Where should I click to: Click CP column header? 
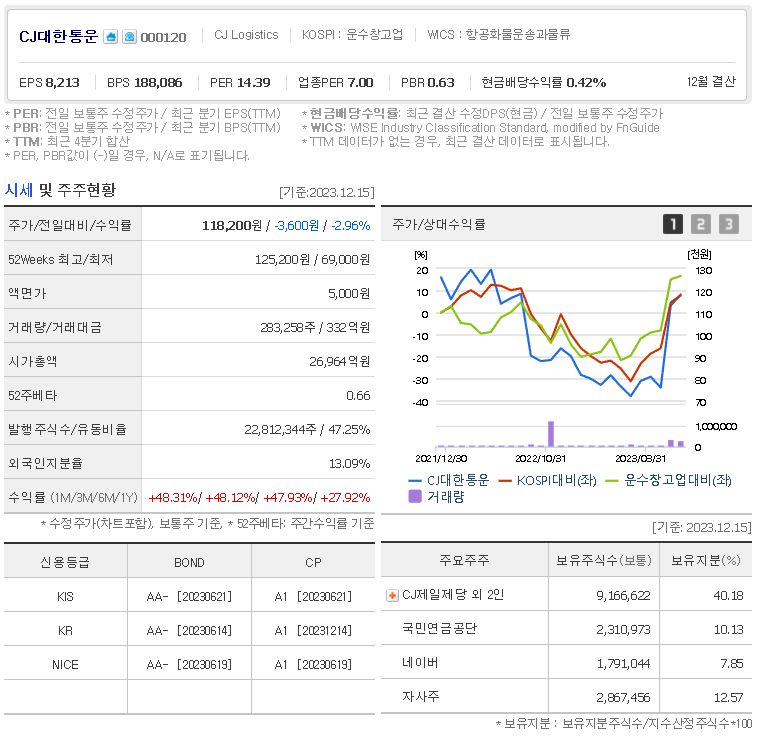pos(313,563)
